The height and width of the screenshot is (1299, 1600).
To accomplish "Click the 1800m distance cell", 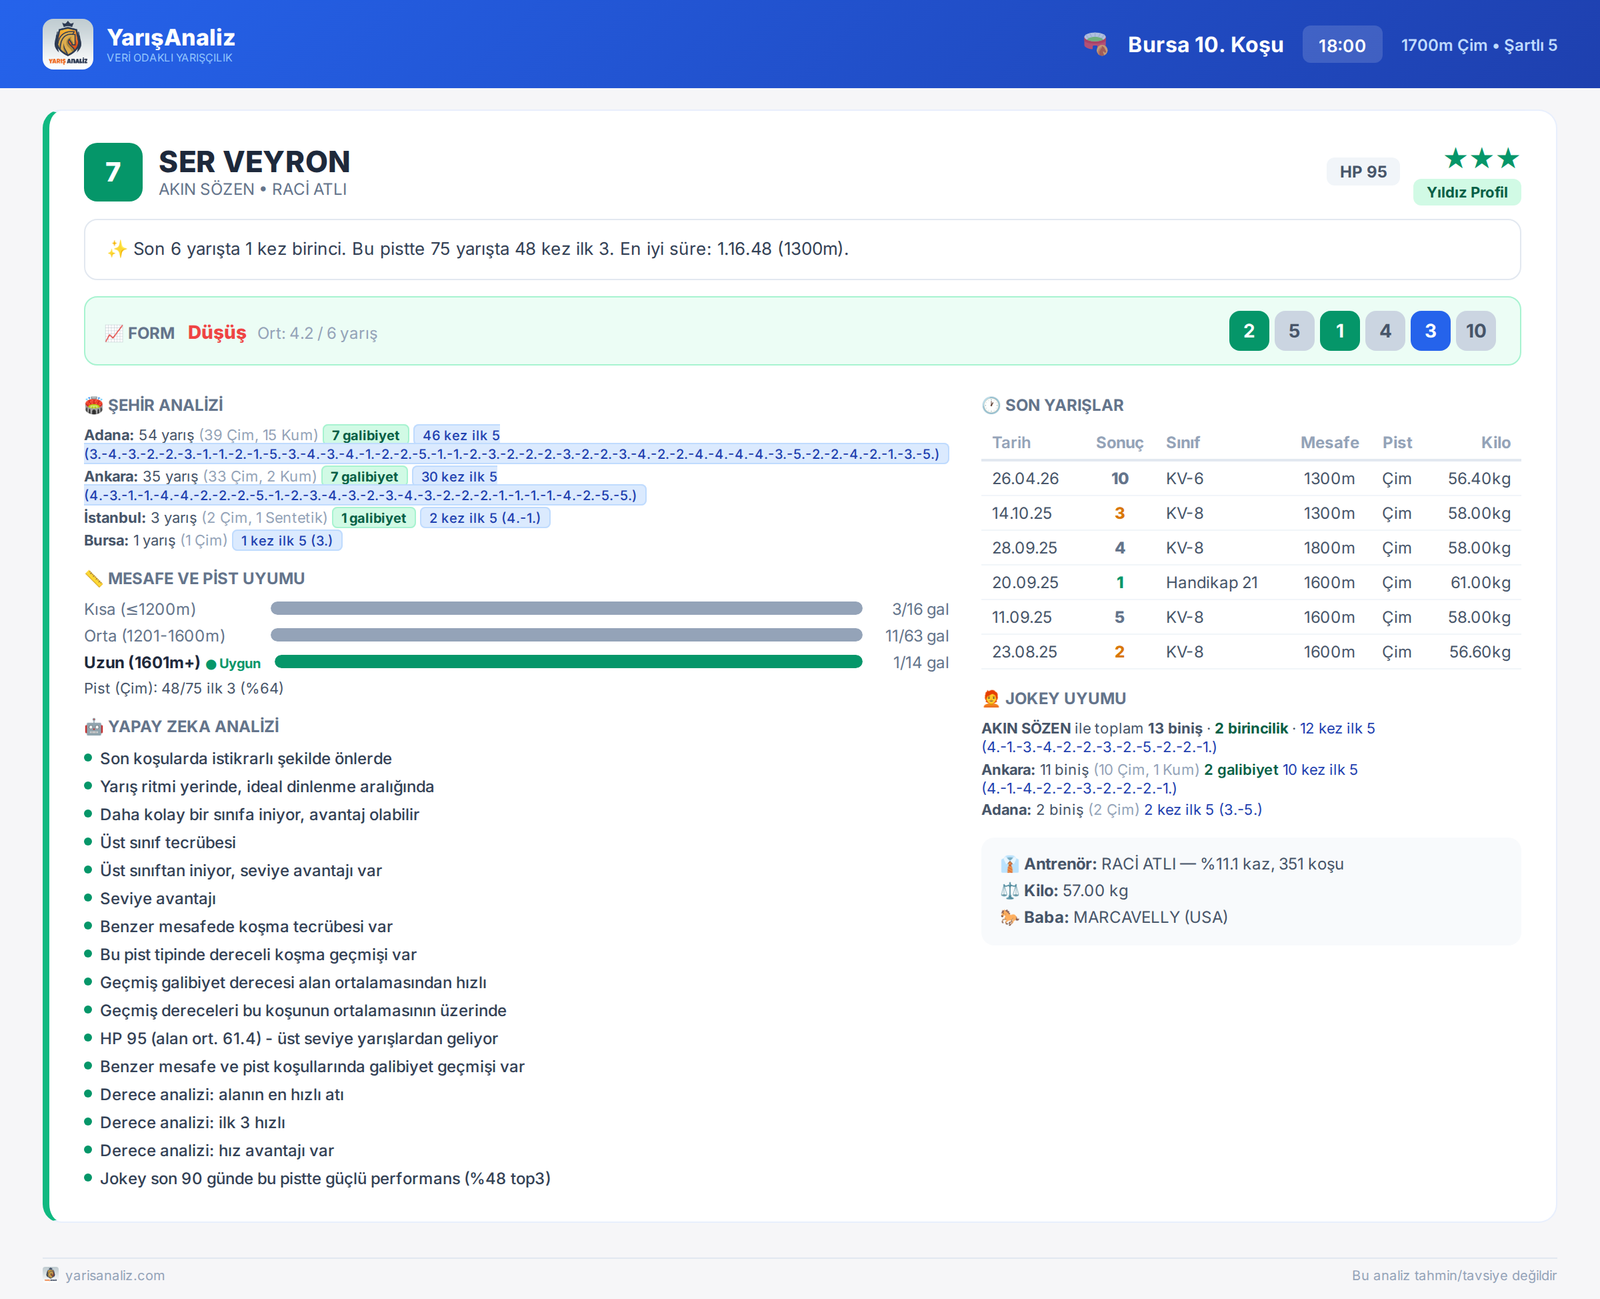I will click(x=1329, y=548).
